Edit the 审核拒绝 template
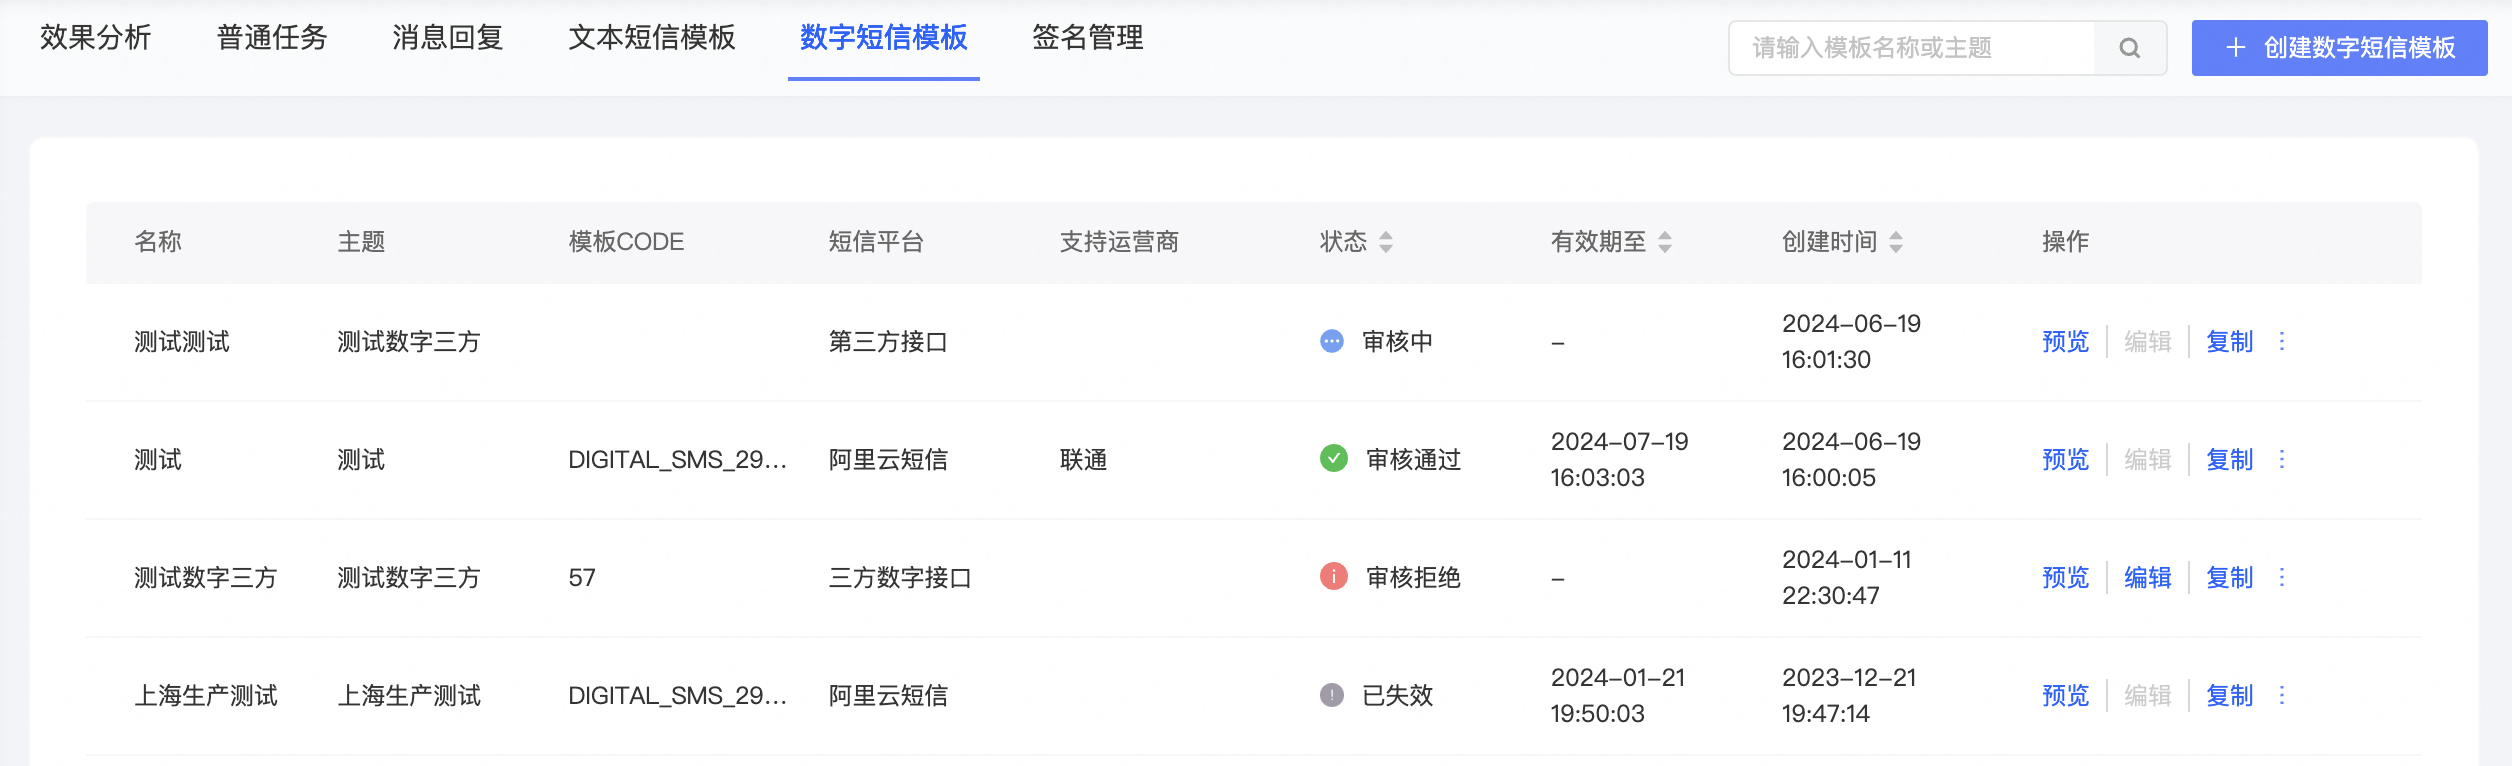 tap(2148, 578)
